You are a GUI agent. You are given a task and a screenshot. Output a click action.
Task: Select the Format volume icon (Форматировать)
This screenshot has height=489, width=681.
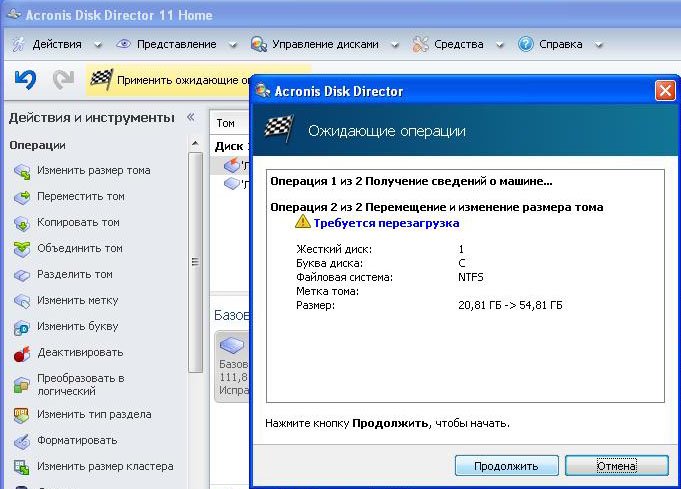(x=22, y=441)
